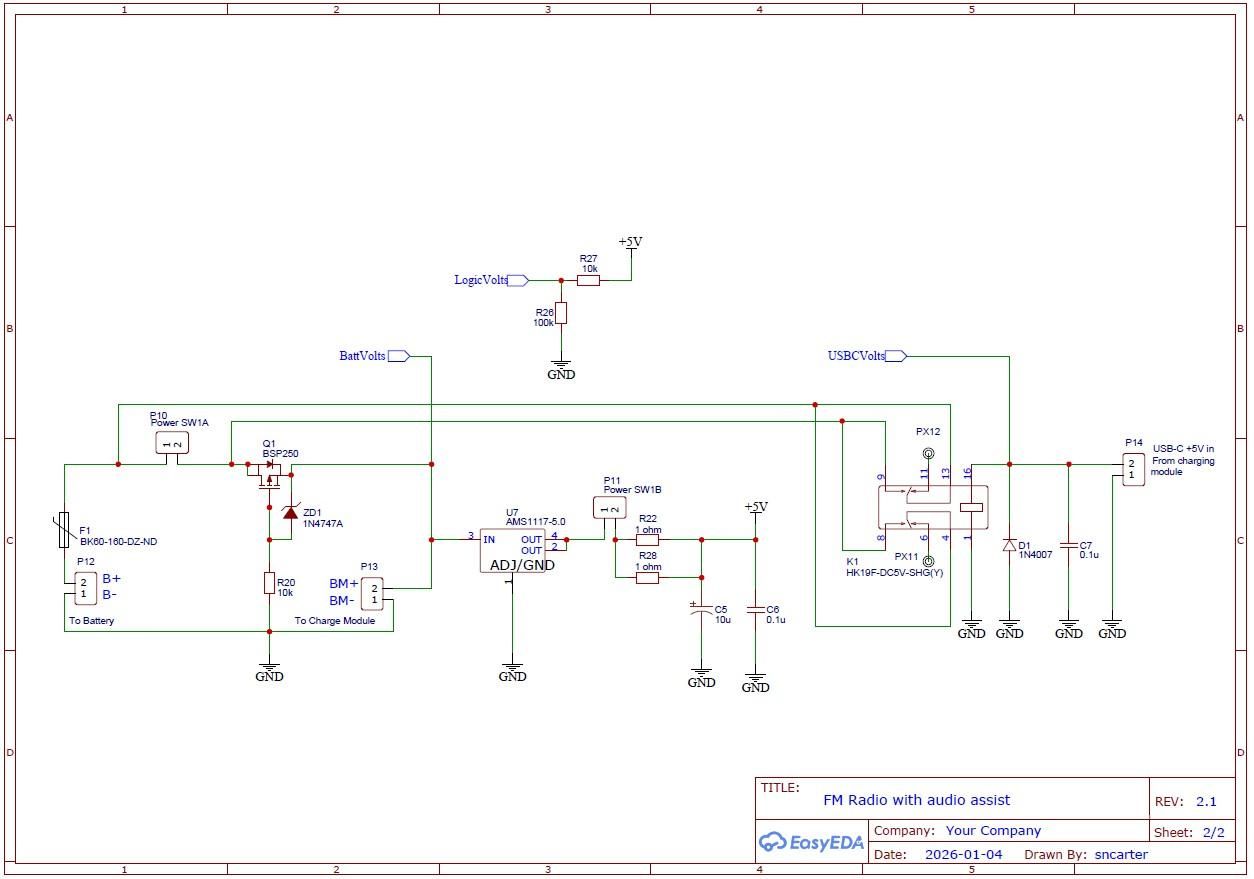This screenshot has height=879, width=1254.
Task: Click the GND symbol below R26
Action: (561, 370)
